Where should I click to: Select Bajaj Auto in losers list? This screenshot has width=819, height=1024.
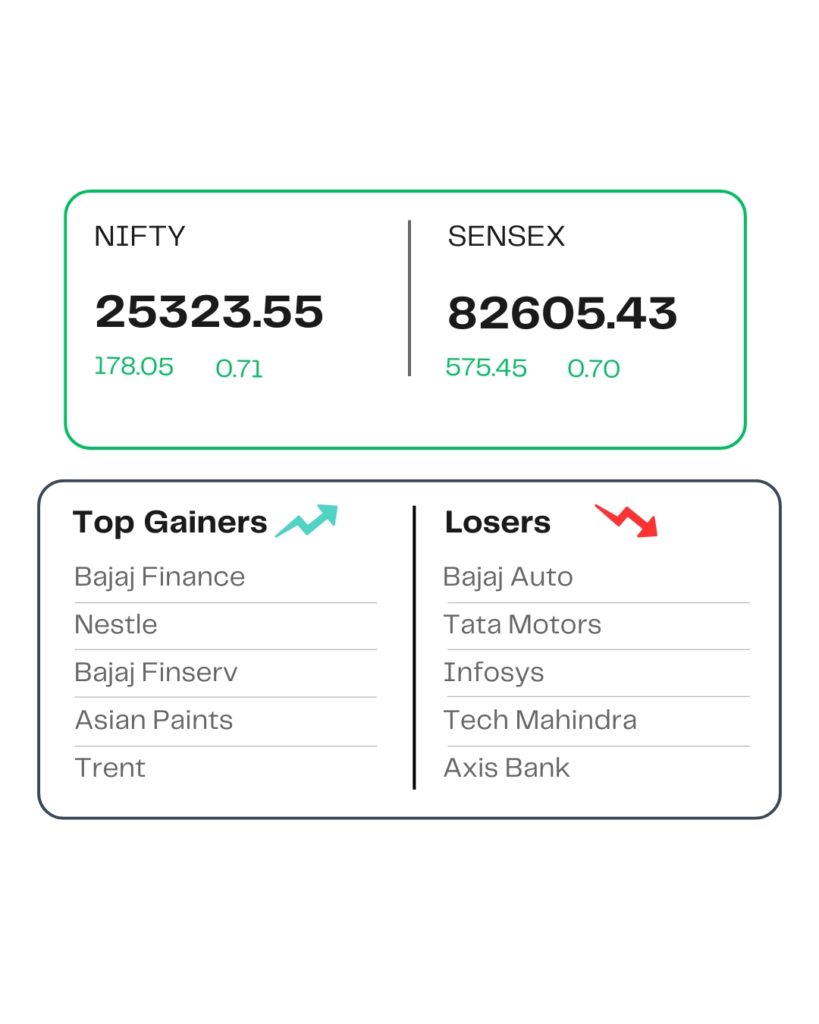coord(508,577)
